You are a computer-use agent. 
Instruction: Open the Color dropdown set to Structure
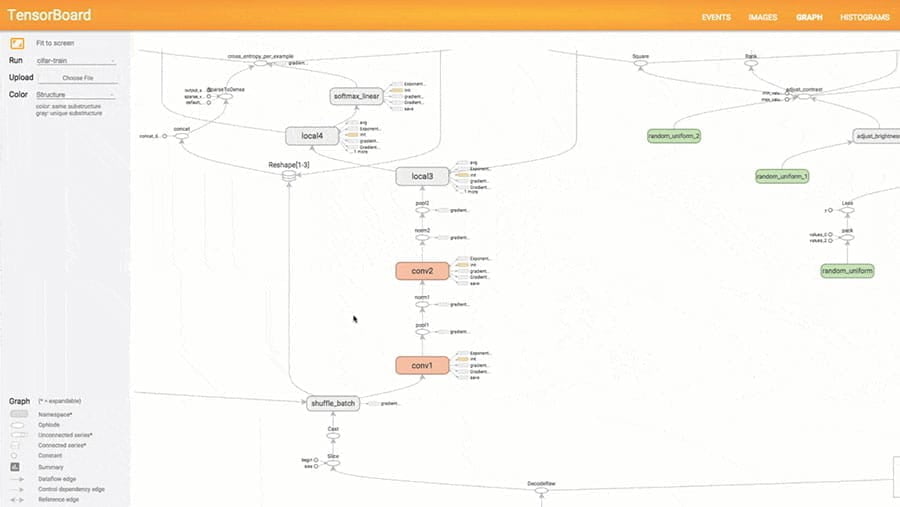point(75,94)
